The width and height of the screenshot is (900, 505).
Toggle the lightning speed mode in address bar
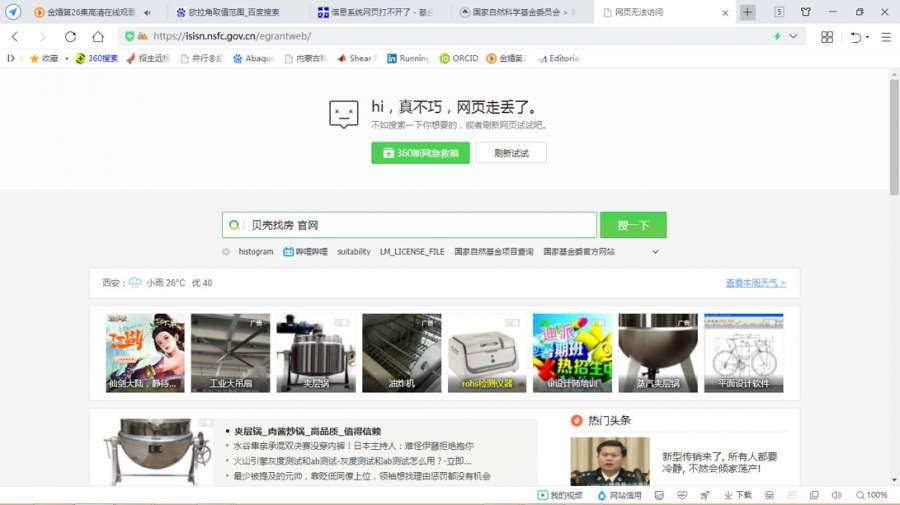pyautogui.click(x=777, y=36)
